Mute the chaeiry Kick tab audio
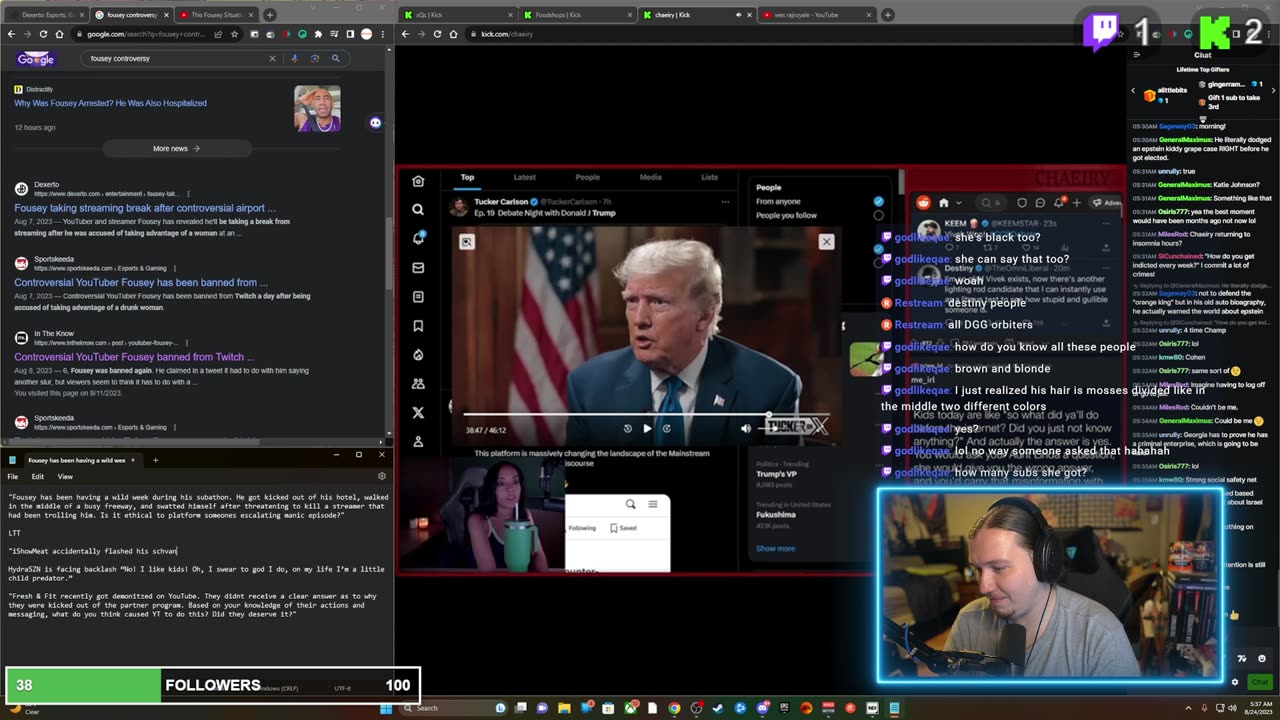 [738, 15]
